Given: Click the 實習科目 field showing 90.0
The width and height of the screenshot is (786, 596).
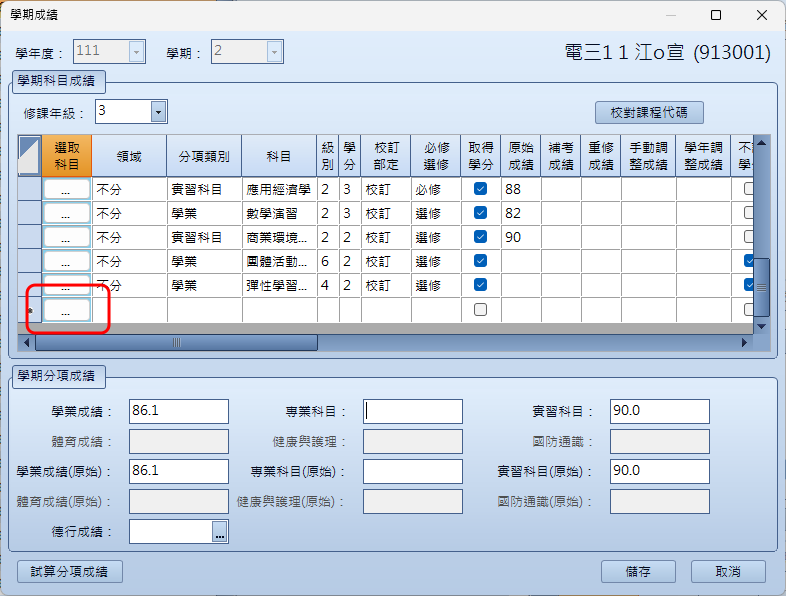Looking at the screenshot, I should click(660, 412).
